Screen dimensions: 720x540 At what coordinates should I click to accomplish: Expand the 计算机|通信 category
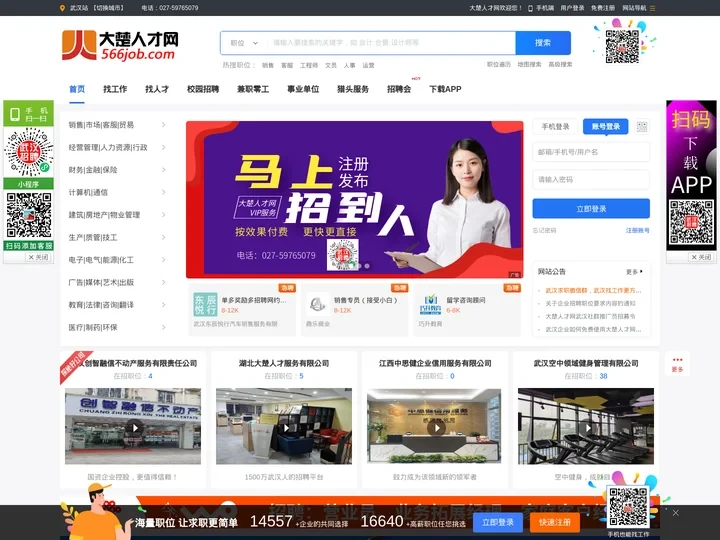click(x=118, y=192)
